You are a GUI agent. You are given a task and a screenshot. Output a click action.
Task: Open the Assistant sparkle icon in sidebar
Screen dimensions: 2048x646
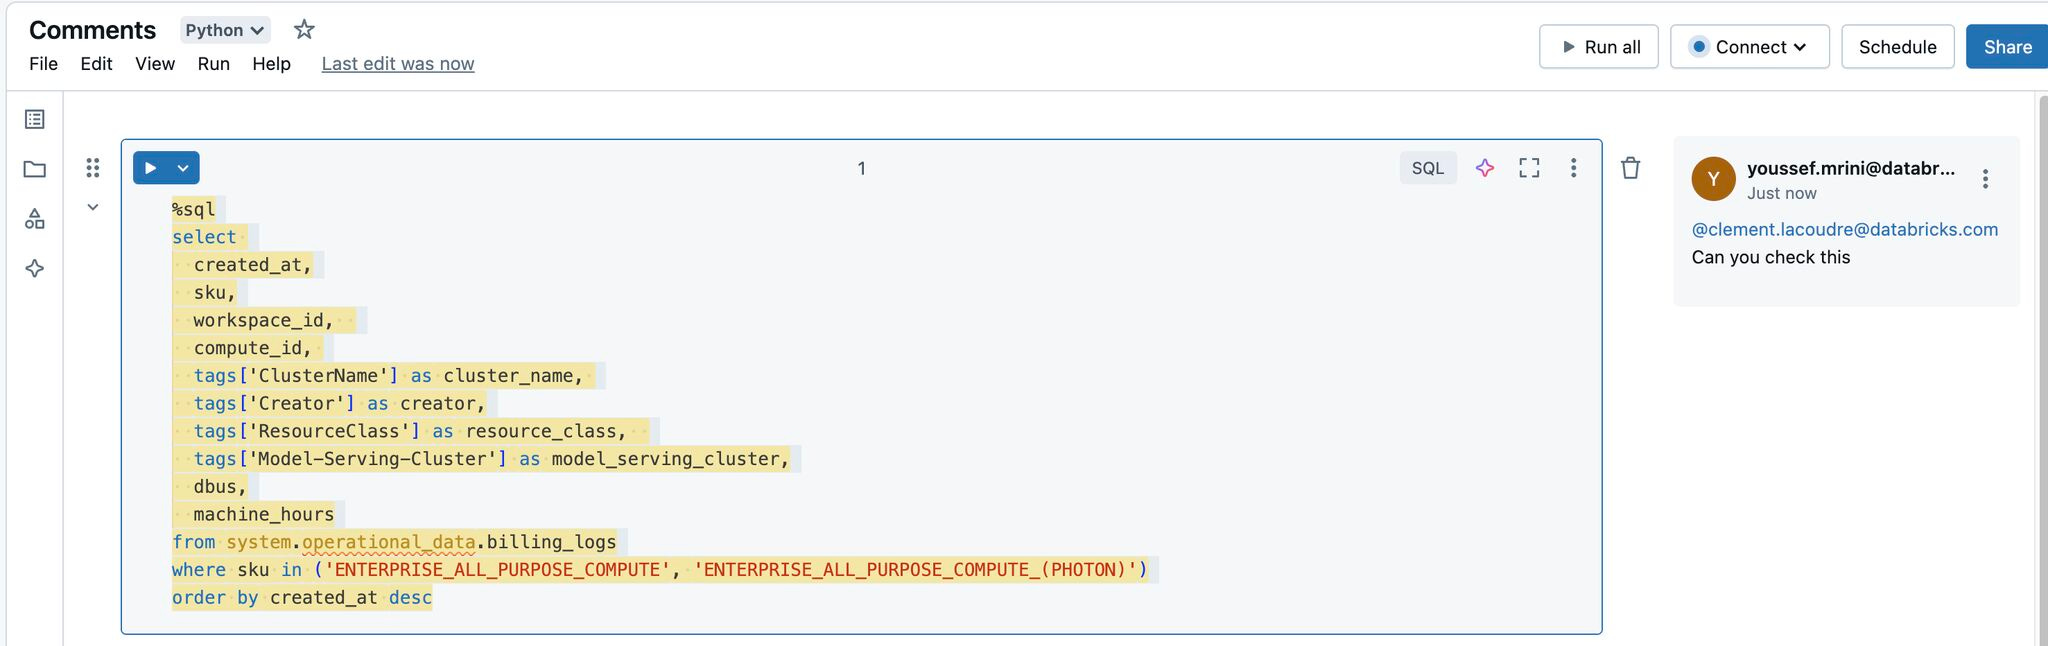tap(35, 268)
